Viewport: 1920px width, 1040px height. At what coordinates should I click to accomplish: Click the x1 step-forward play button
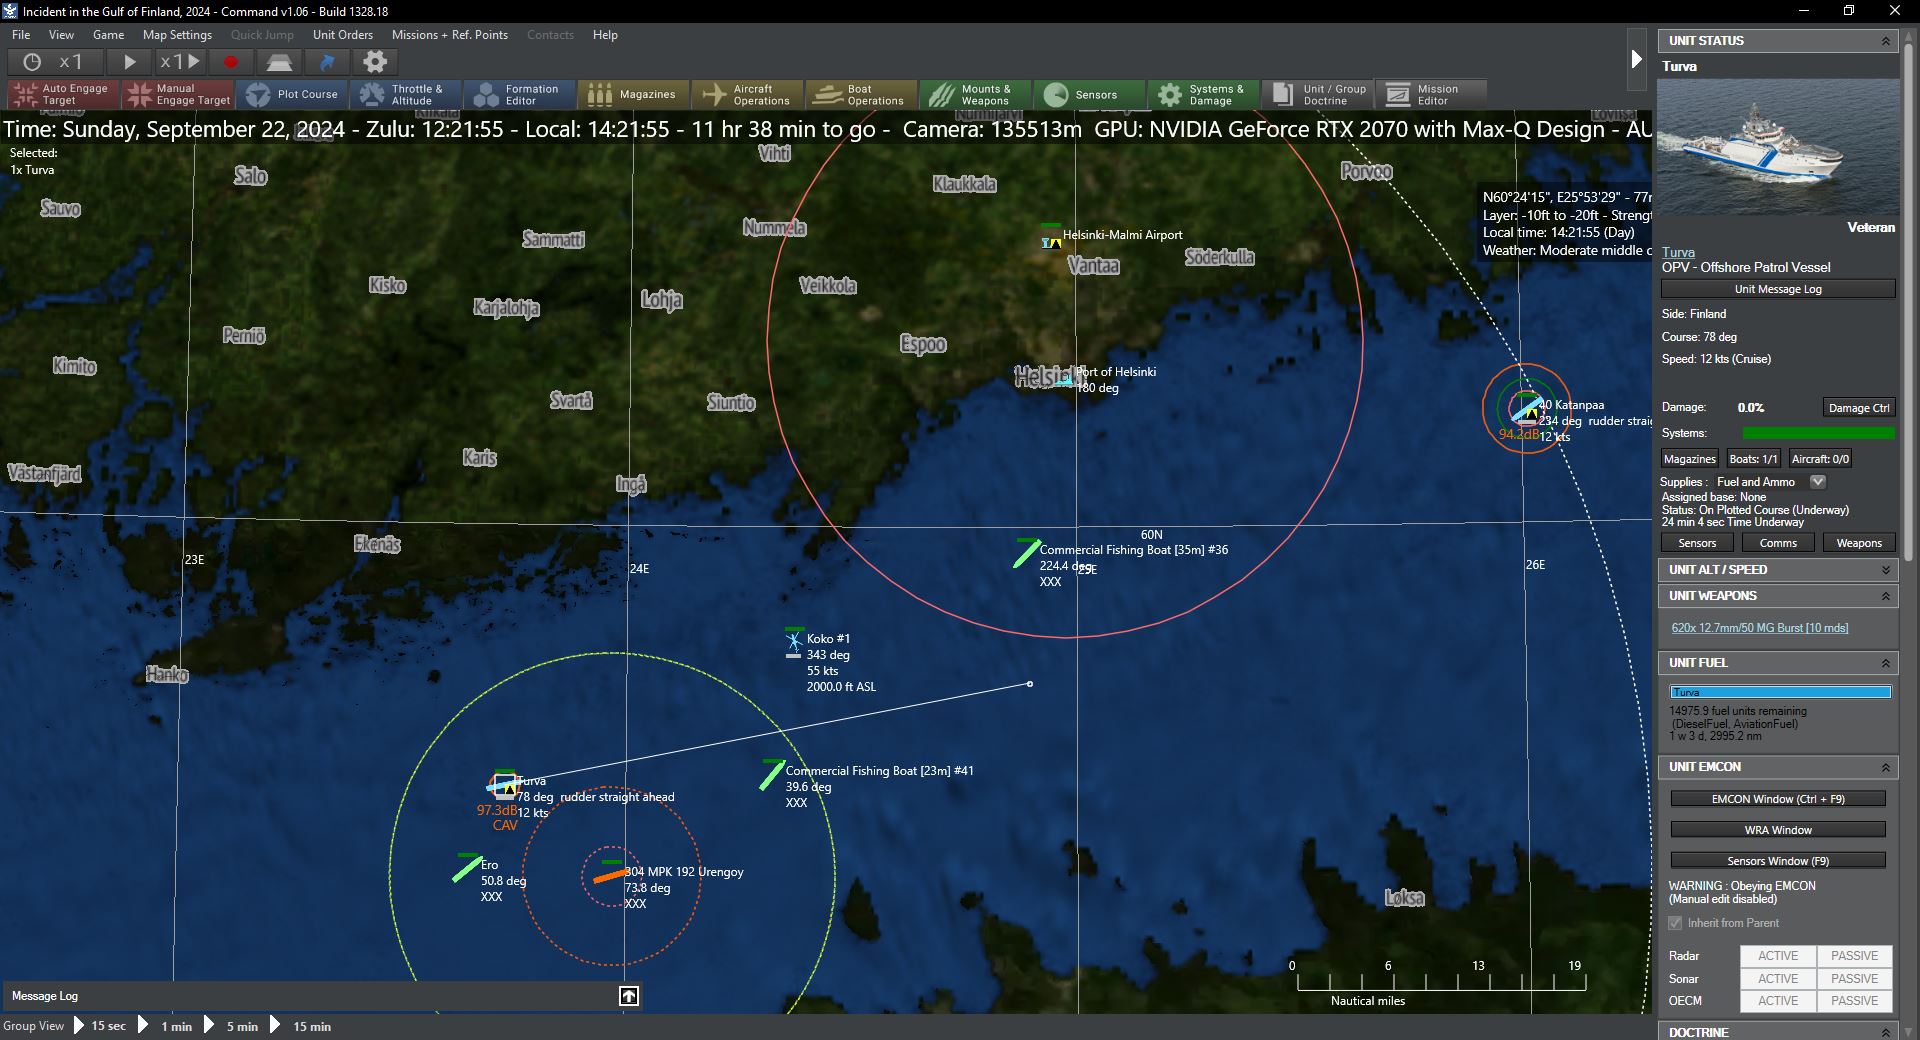pyautogui.click(x=180, y=62)
